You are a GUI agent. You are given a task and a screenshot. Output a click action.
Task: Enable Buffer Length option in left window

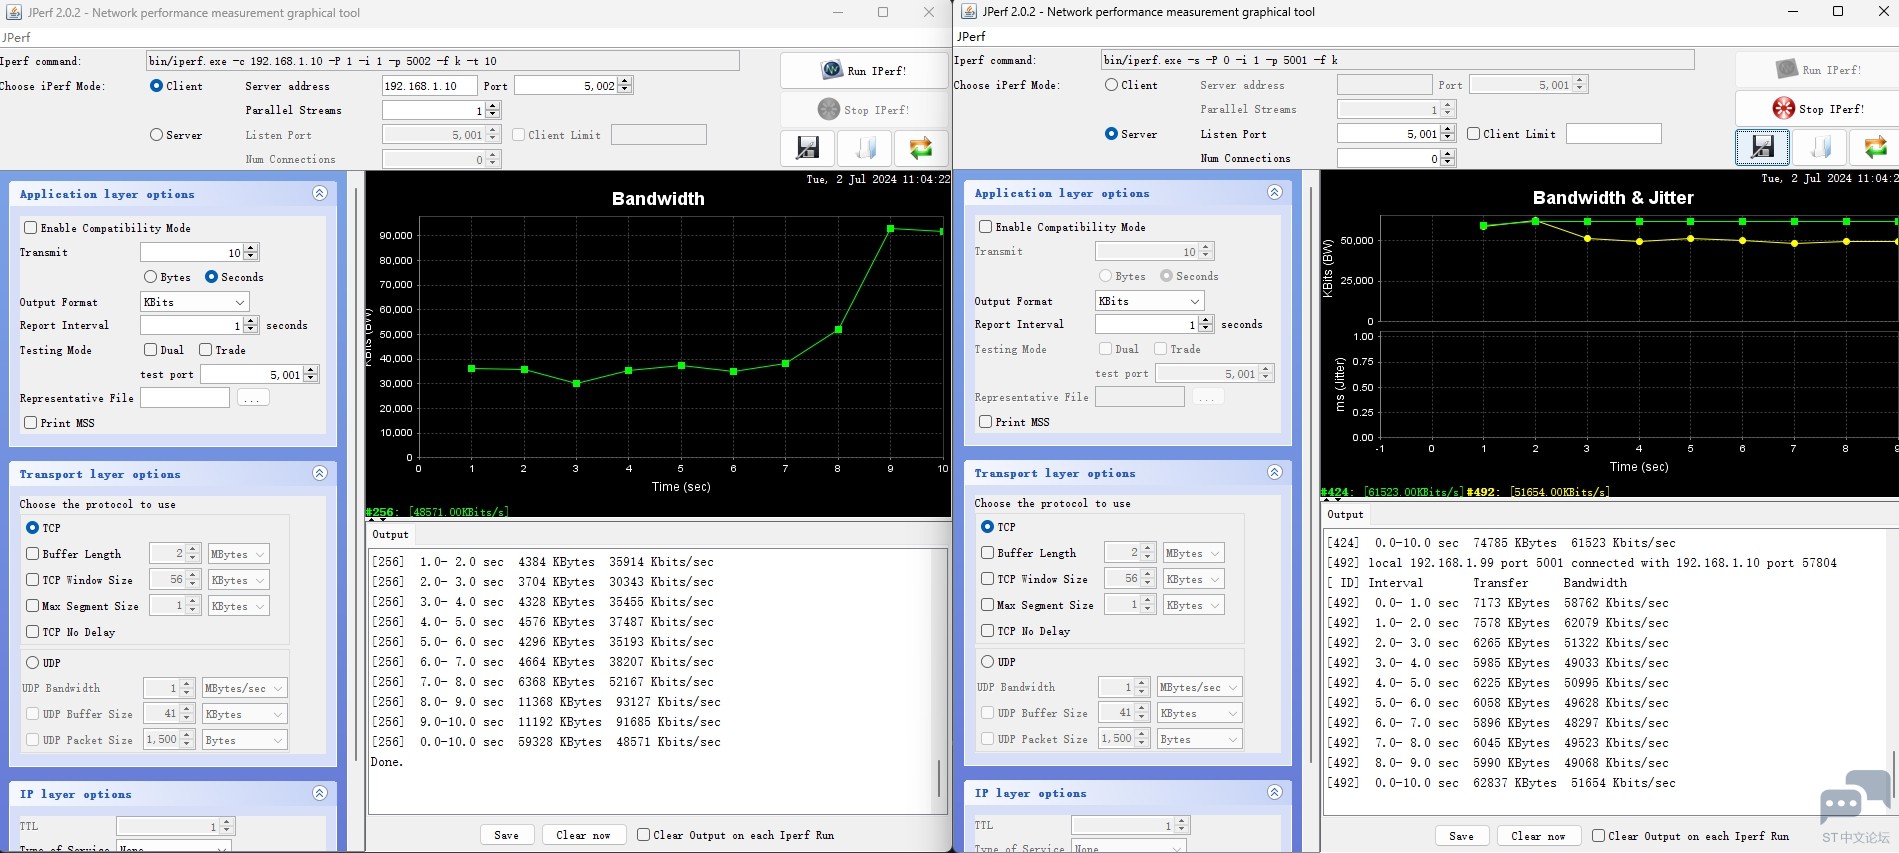(33, 554)
